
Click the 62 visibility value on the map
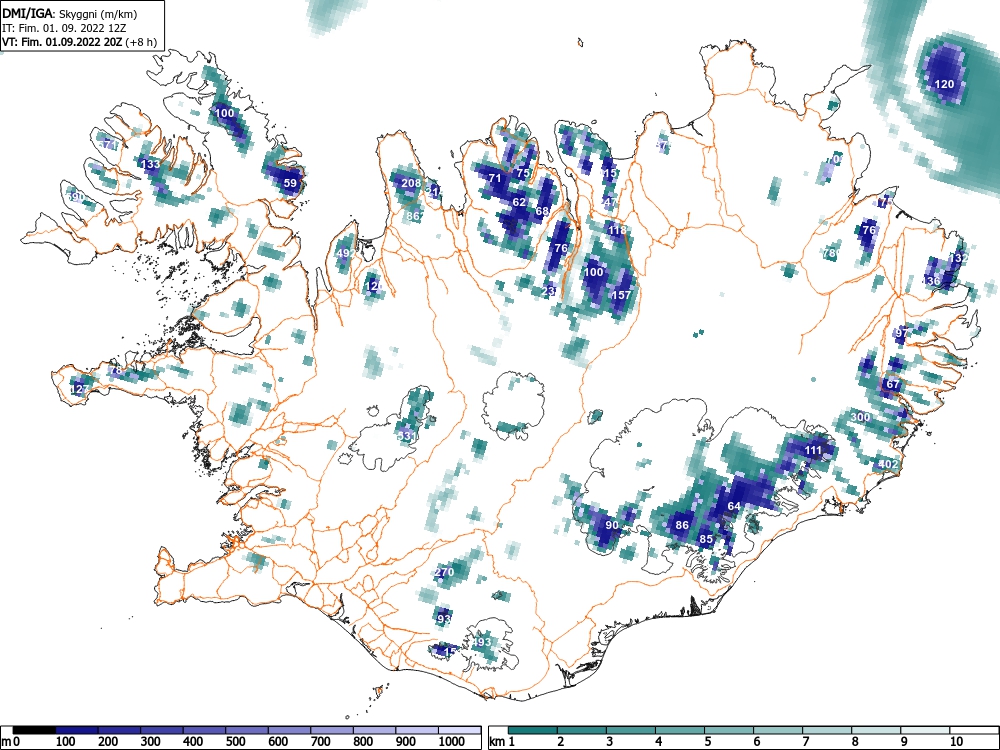519,202
